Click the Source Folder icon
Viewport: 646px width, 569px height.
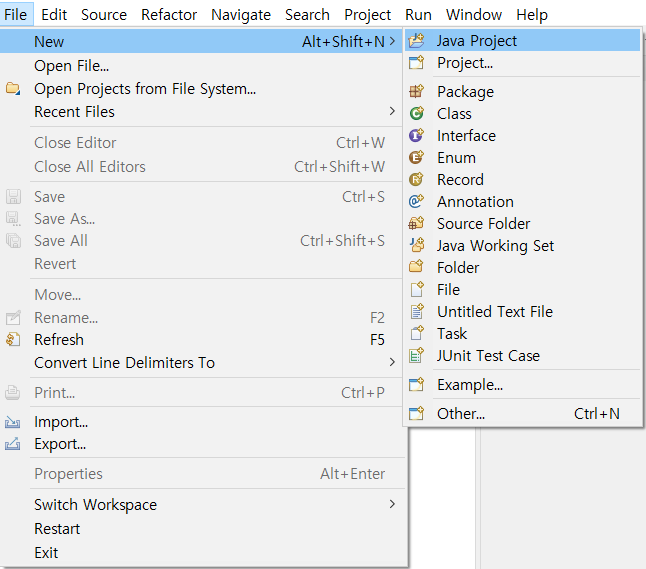click(417, 223)
